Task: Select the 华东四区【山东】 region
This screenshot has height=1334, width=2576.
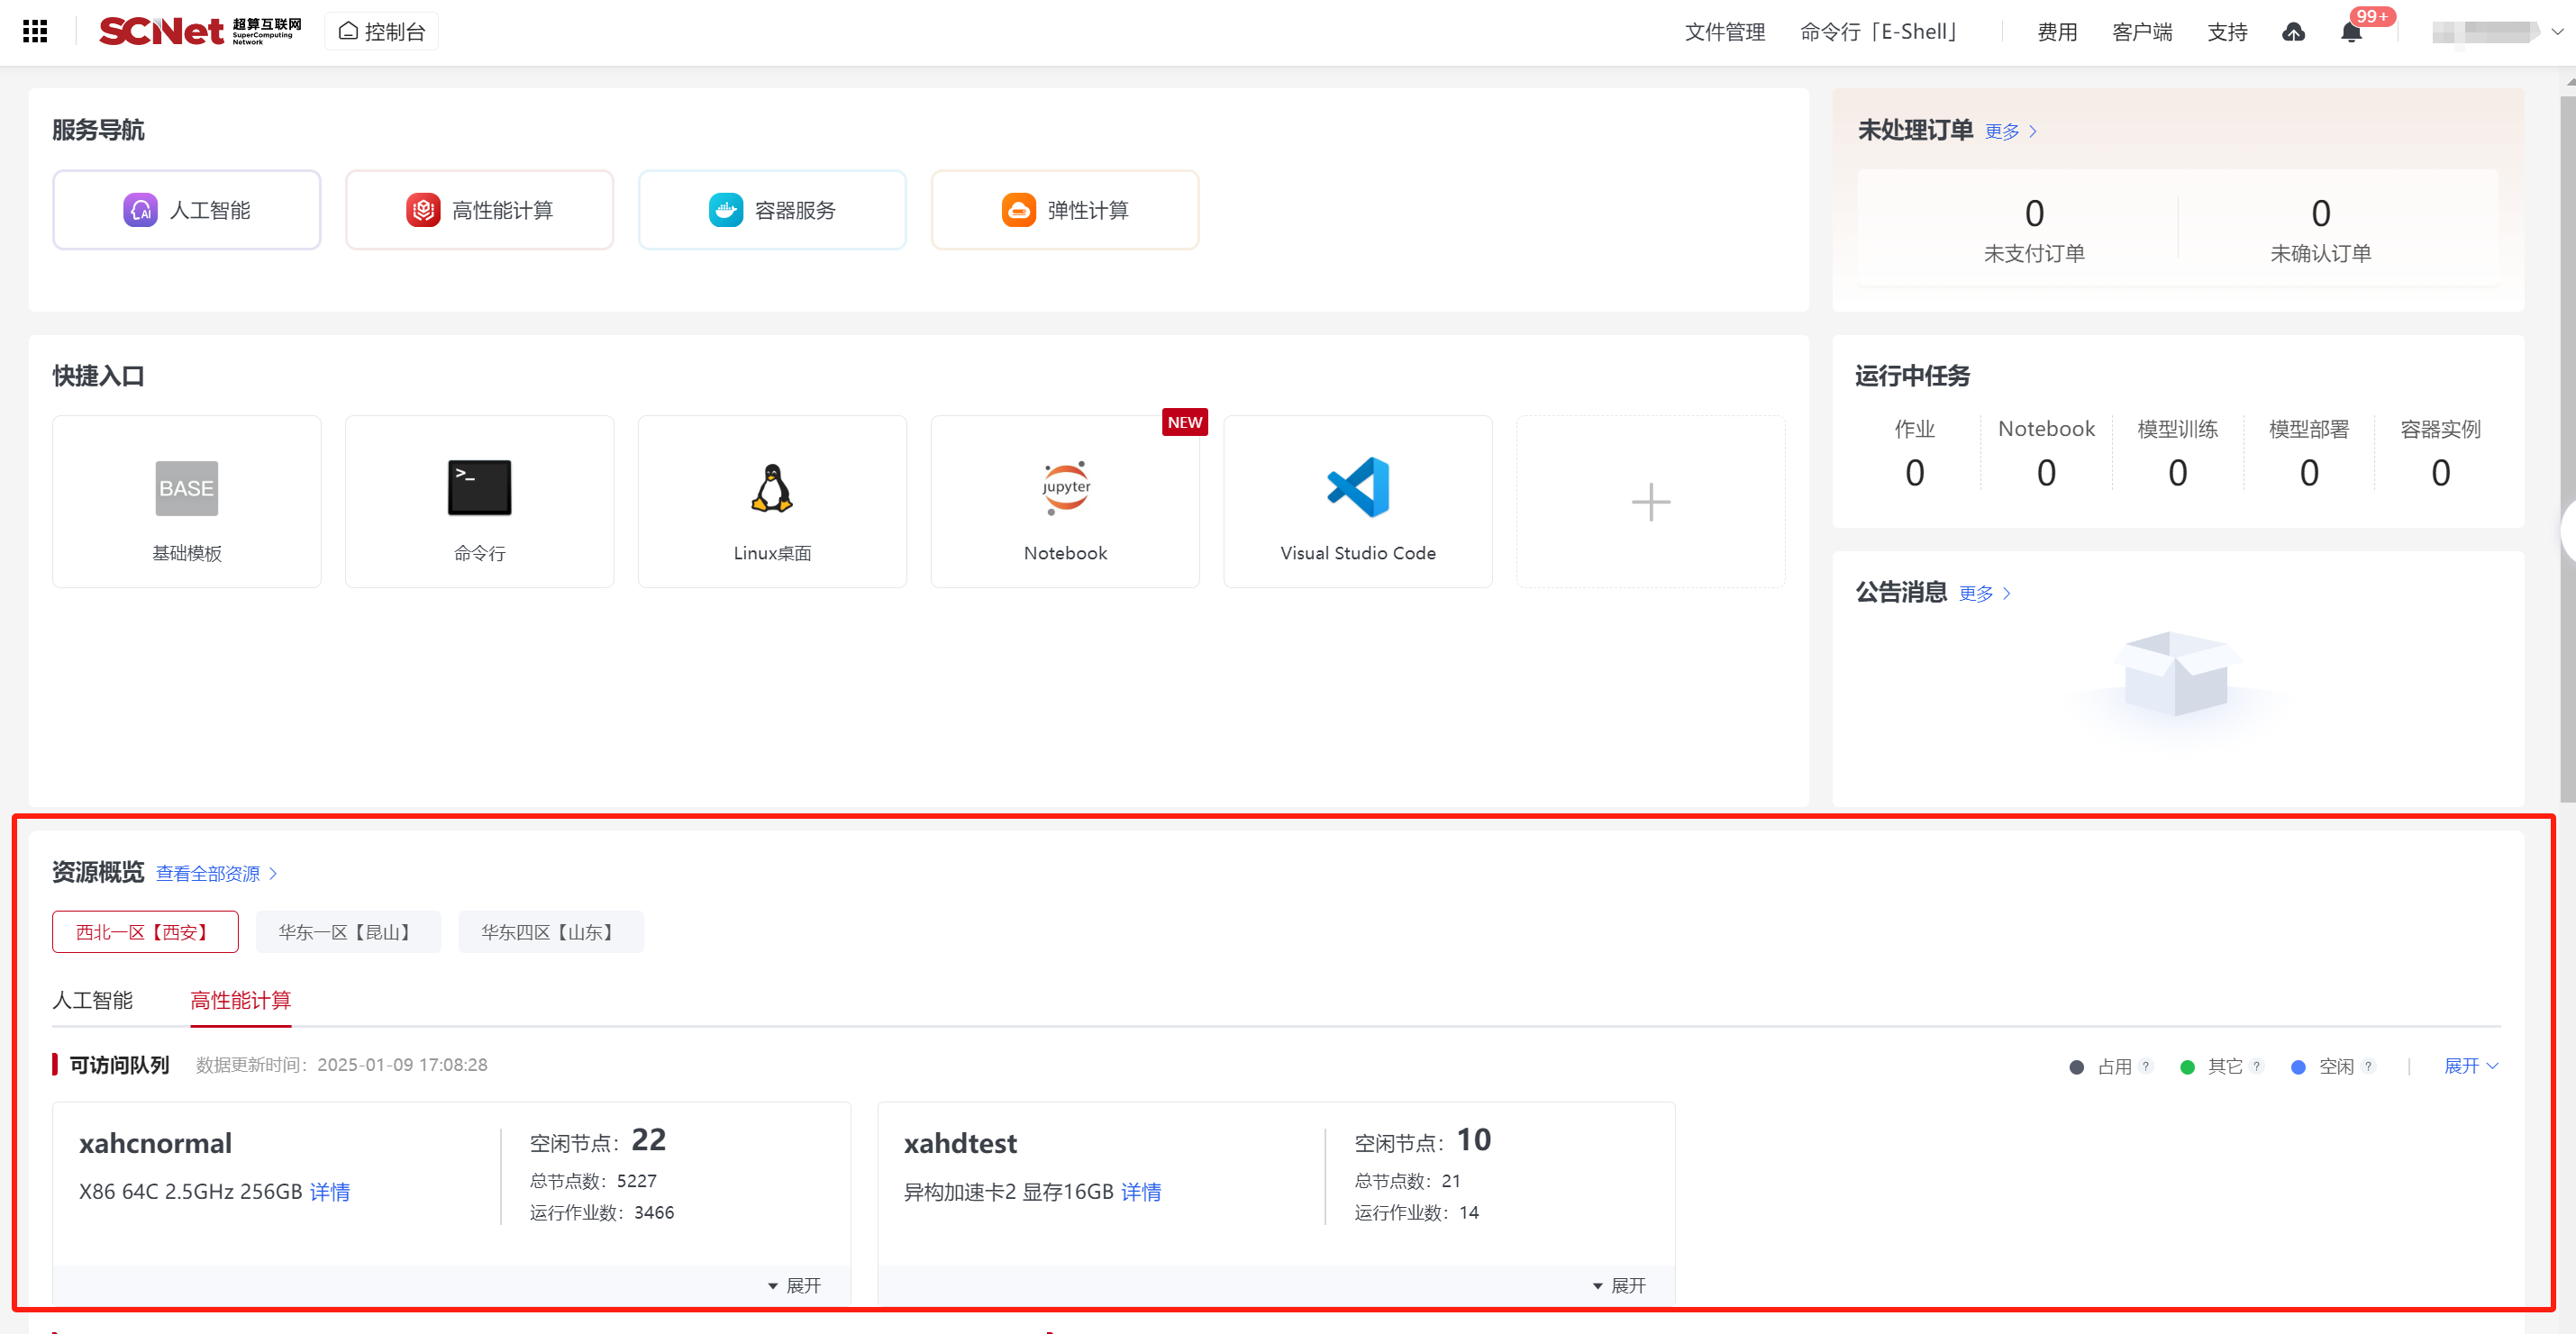Action: click(550, 932)
